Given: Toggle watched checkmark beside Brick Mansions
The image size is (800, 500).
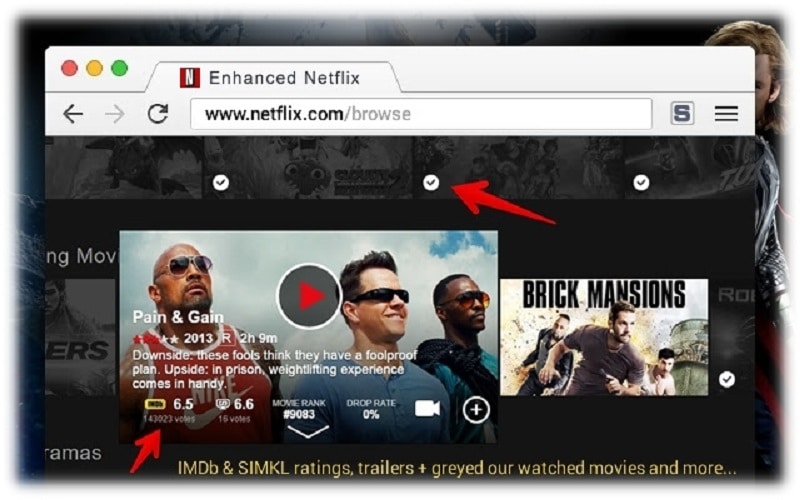Looking at the screenshot, I should (727, 379).
